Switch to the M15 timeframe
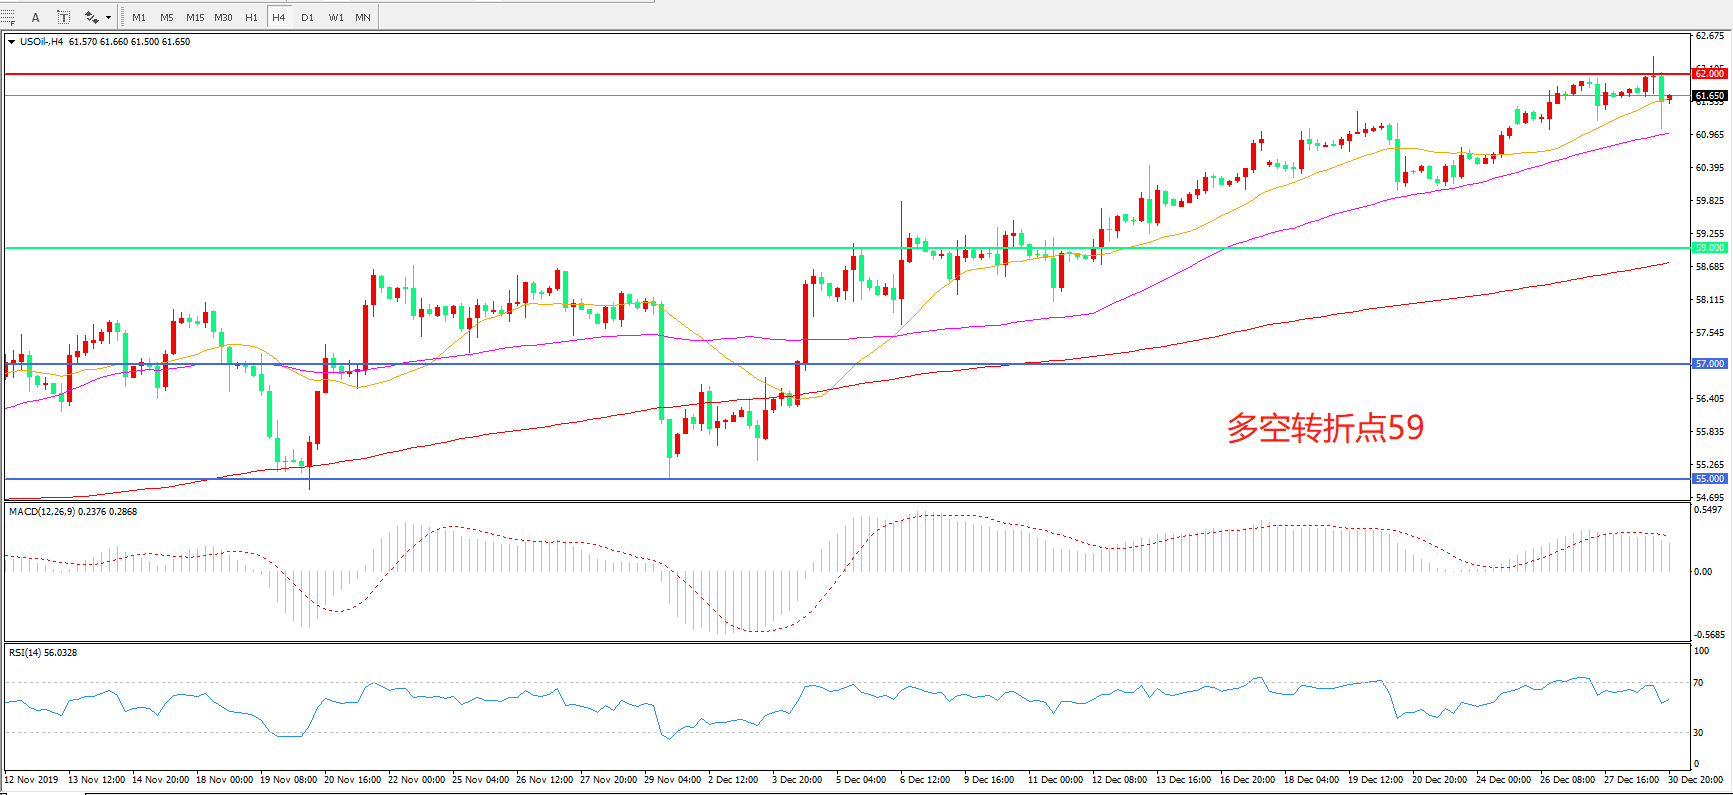The width and height of the screenshot is (1733, 795). [195, 17]
